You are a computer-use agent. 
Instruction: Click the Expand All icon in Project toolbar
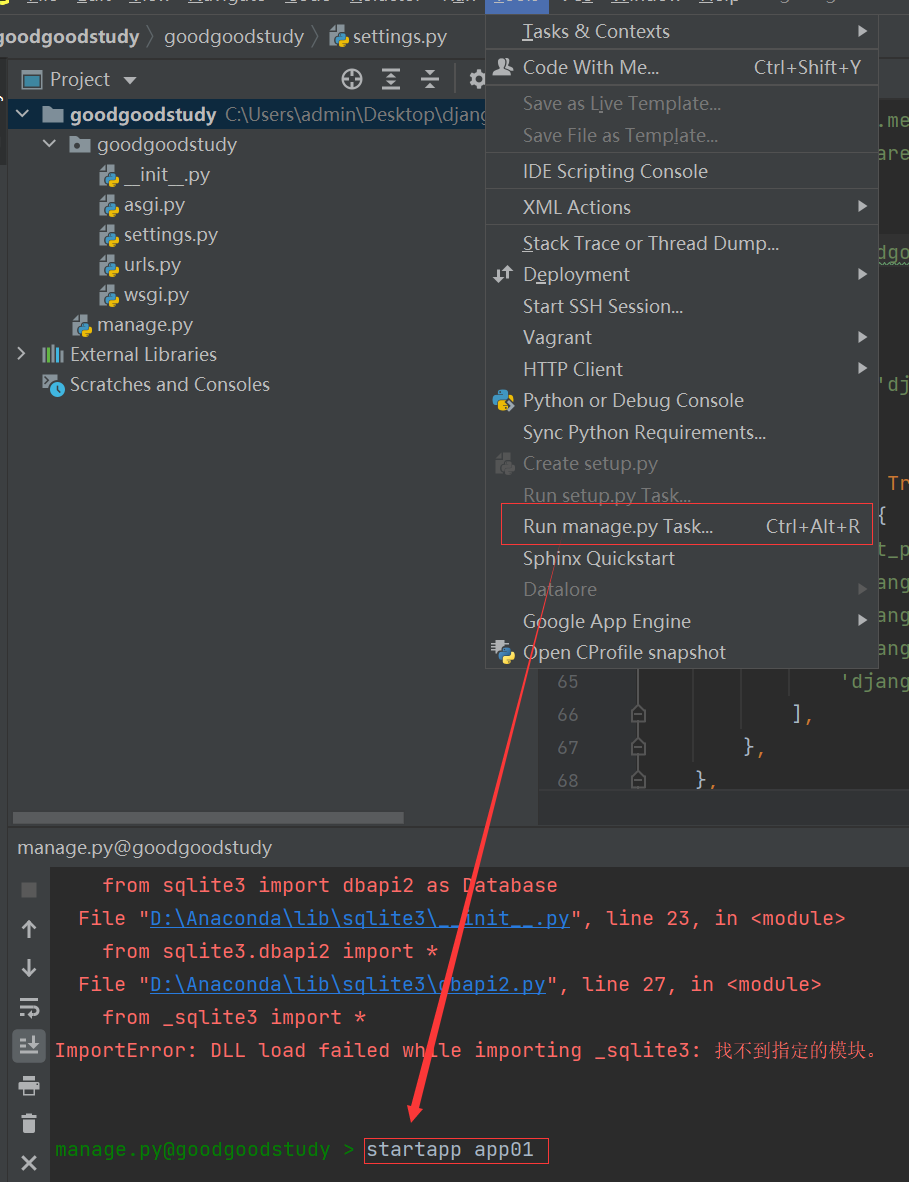(x=391, y=80)
